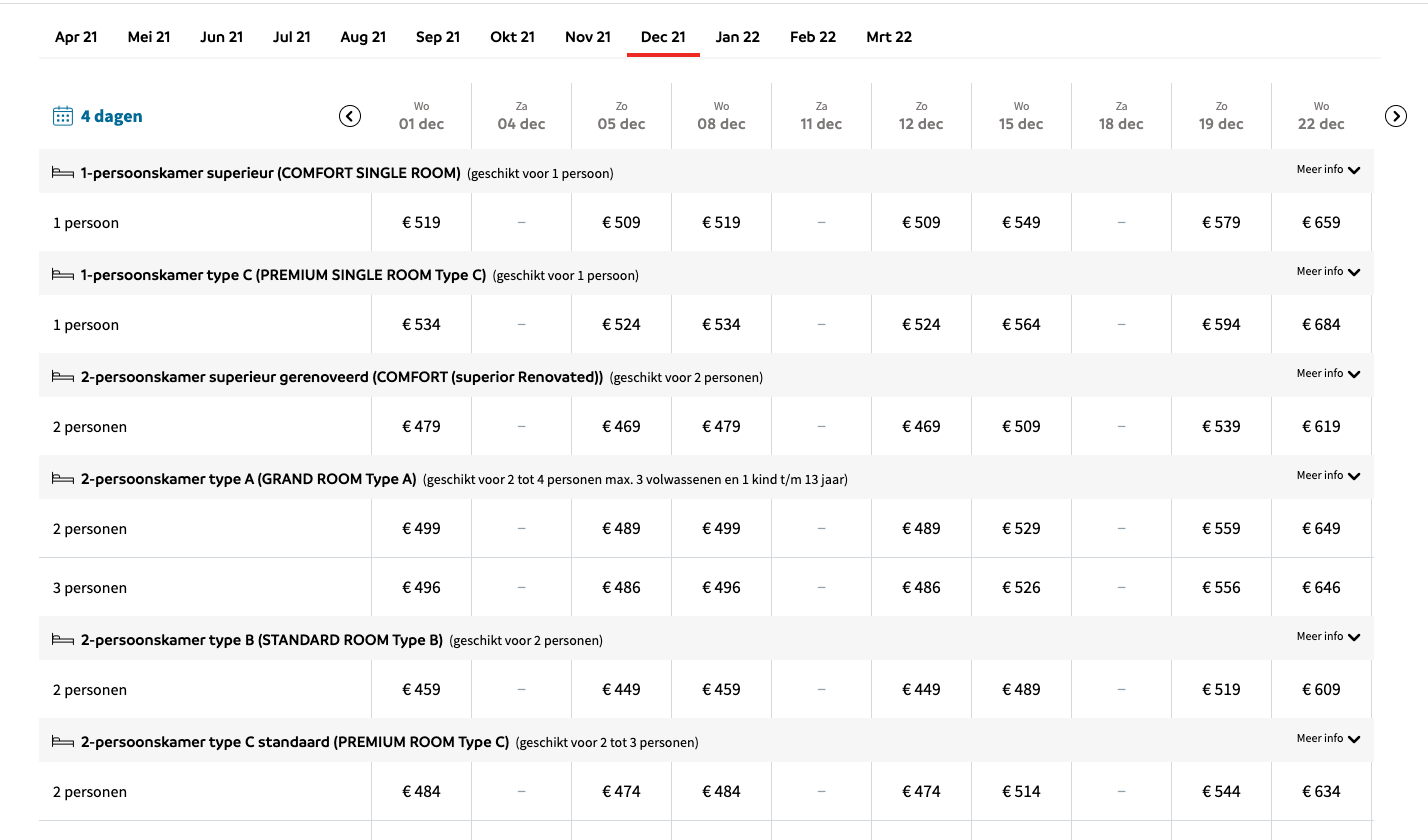Choose € 484 Premium Room C on 01 dec
Screen dimensions: 1428x840
coord(421,791)
